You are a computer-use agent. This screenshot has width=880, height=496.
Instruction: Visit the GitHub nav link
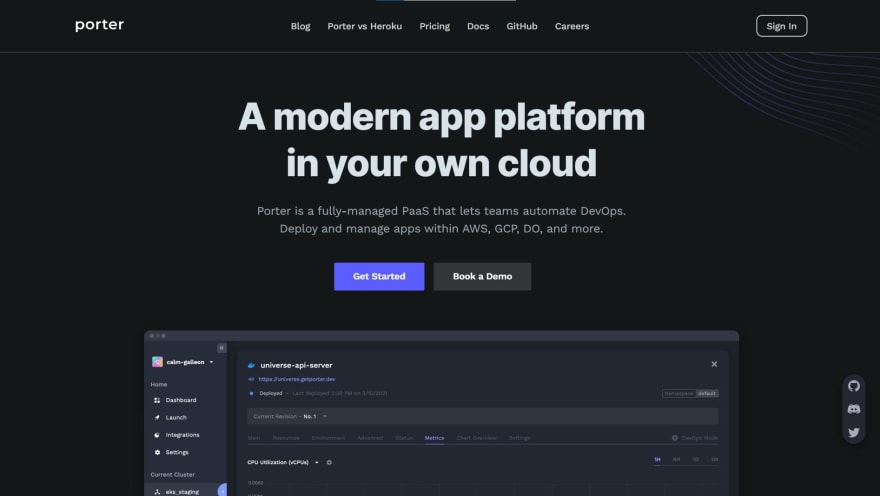point(522,26)
